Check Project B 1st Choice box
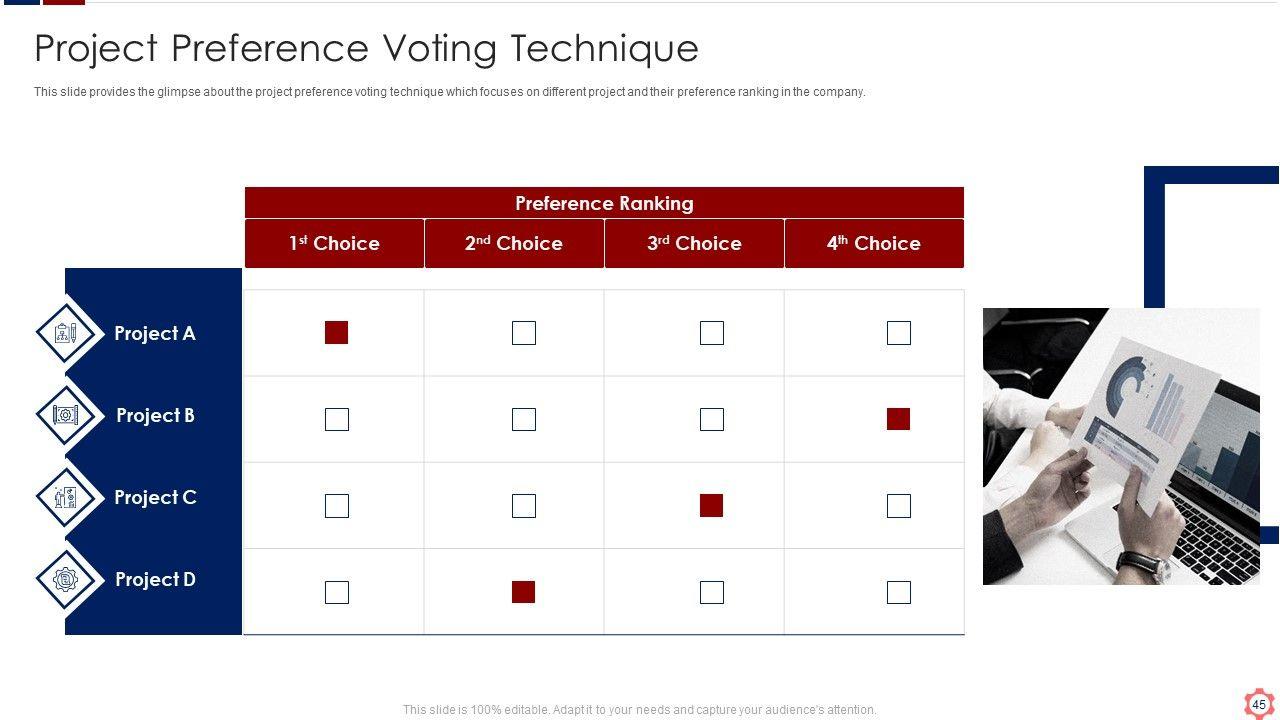The width and height of the screenshot is (1280, 720). click(x=337, y=419)
